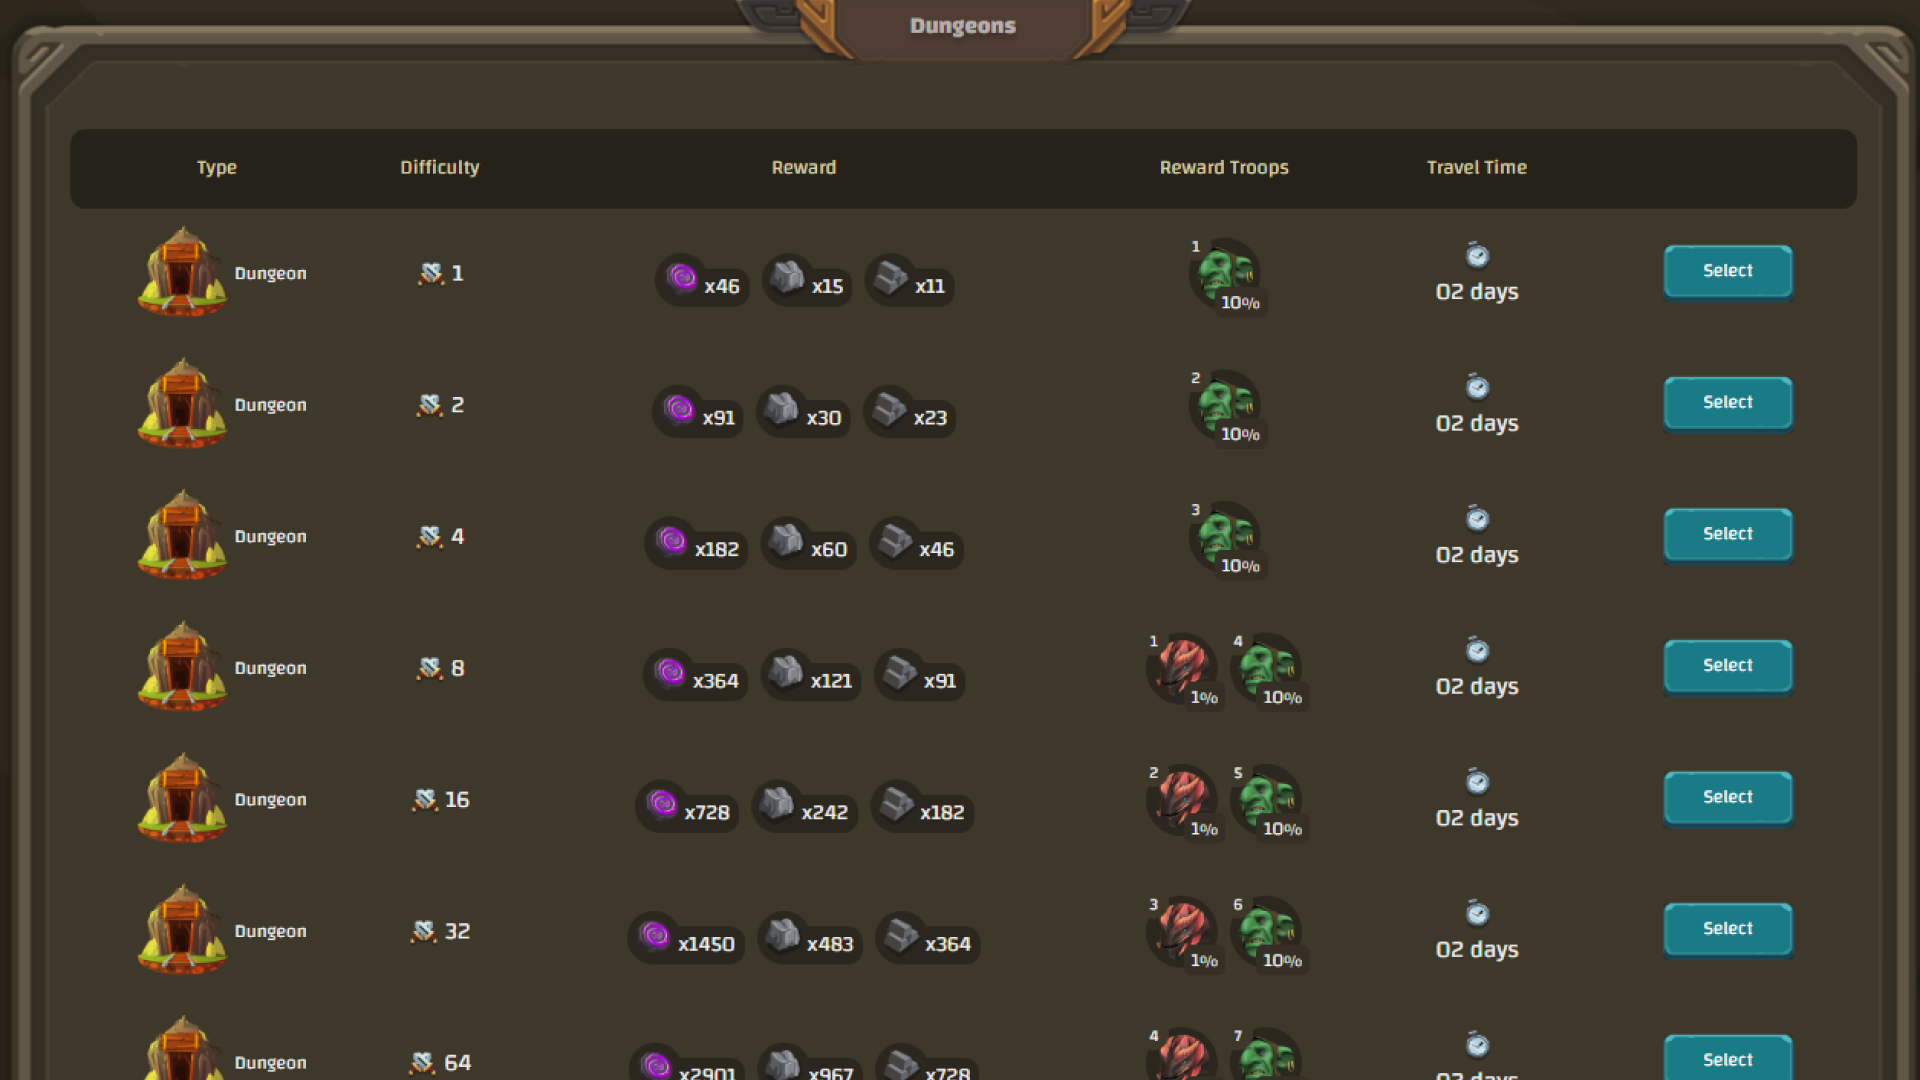Click the stopwatch icon in difficulty 4 row
Viewport: 1920px width, 1080px height.
point(1477,518)
